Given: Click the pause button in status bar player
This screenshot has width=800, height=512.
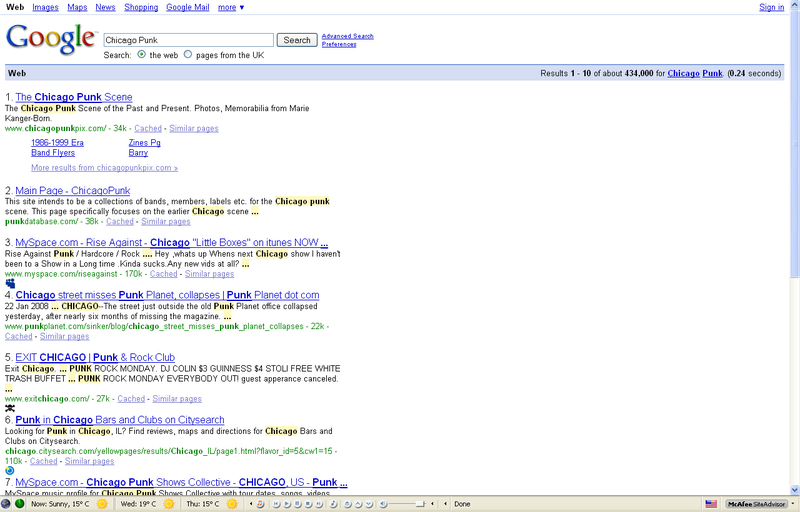Looking at the screenshot, I should tap(297, 504).
